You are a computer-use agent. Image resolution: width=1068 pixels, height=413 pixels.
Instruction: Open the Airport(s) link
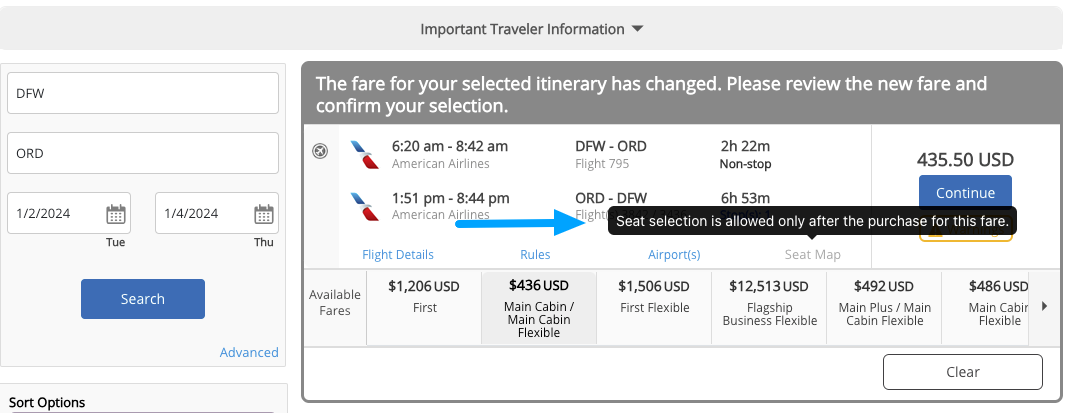pyautogui.click(x=674, y=254)
